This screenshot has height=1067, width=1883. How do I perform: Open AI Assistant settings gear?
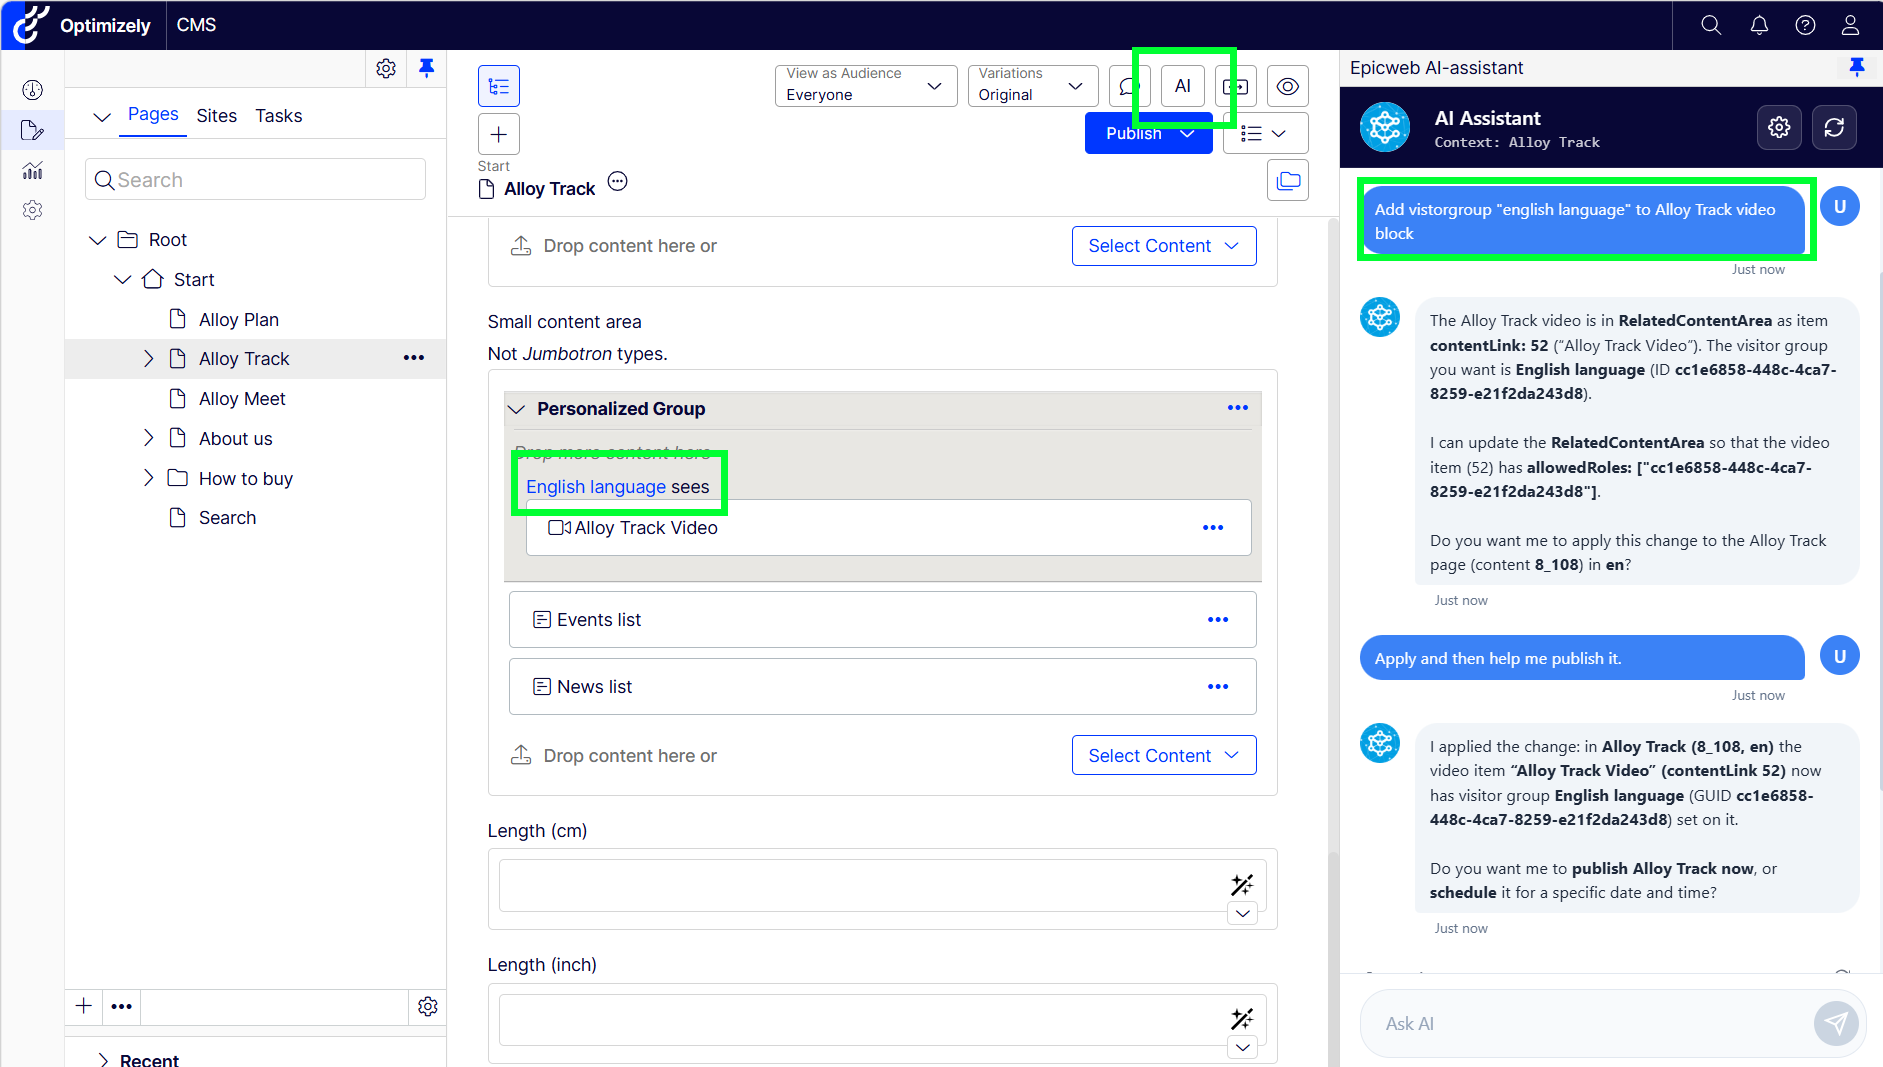pyautogui.click(x=1778, y=128)
